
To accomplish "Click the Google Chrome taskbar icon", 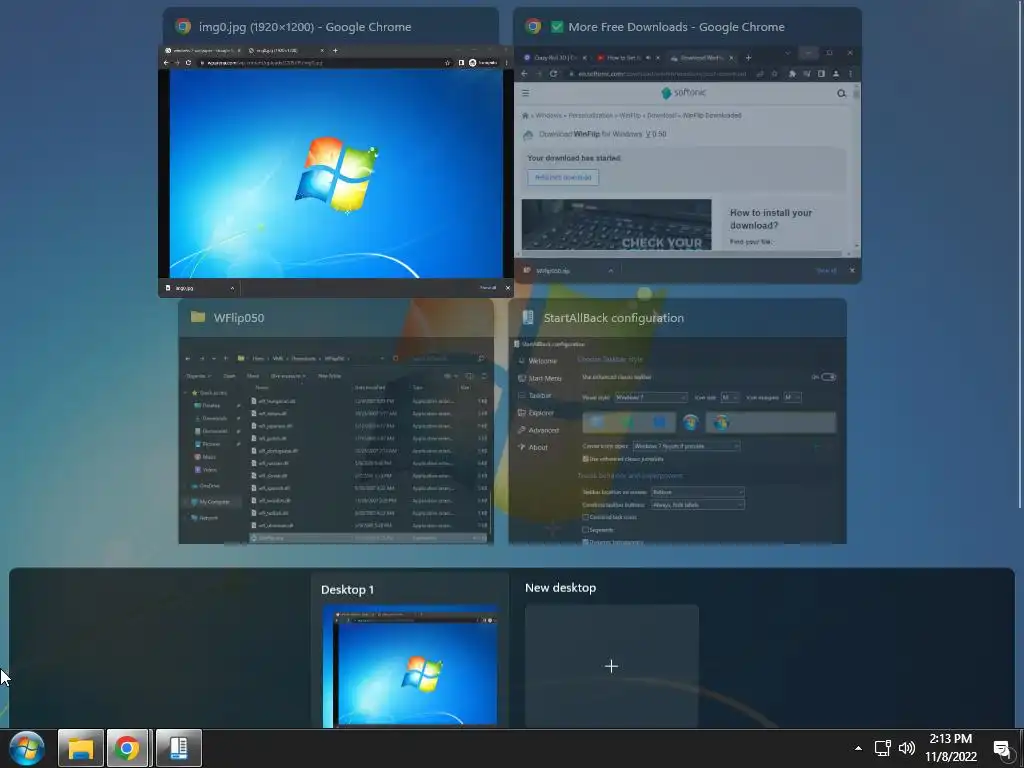I will pyautogui.click(x=127, y=748).
